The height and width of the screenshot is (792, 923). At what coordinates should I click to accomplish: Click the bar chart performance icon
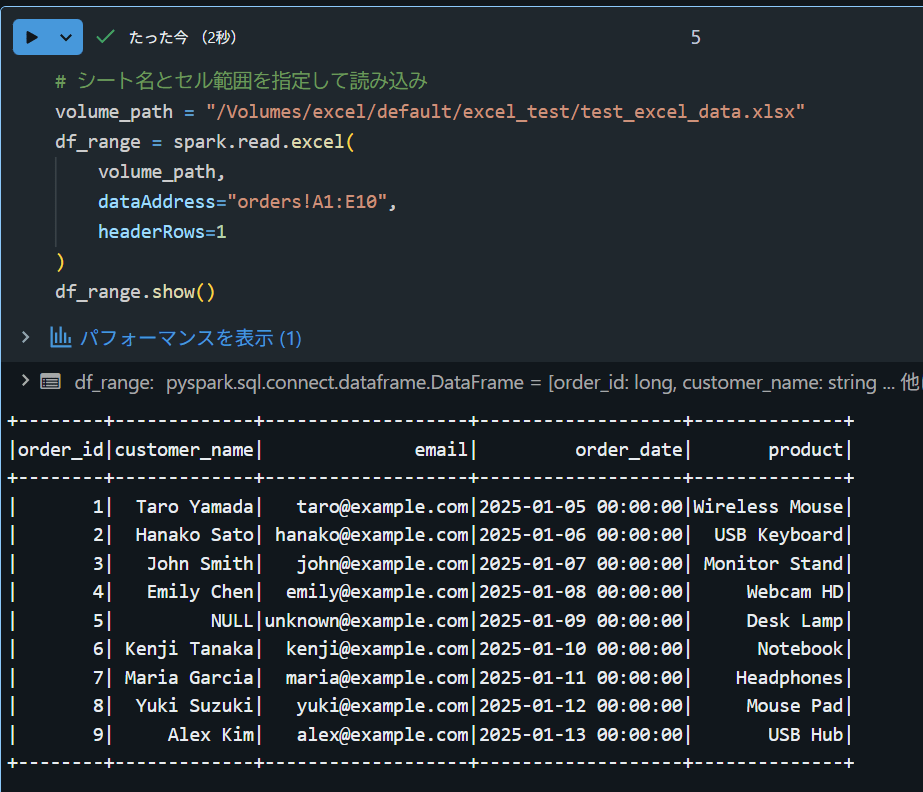coord(61,337)
